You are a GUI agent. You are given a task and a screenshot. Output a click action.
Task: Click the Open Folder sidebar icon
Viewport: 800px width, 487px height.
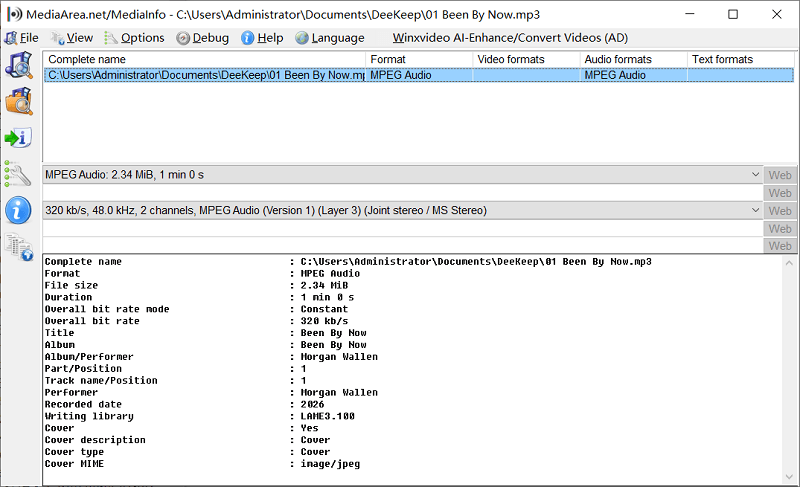click(x=19, y=101)
